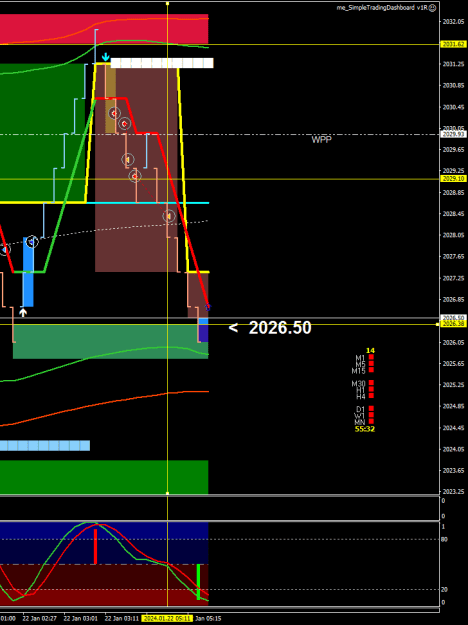Select the W1 red timeframe indicator square
The image size is (468, 625).
[x=371, y=415]
